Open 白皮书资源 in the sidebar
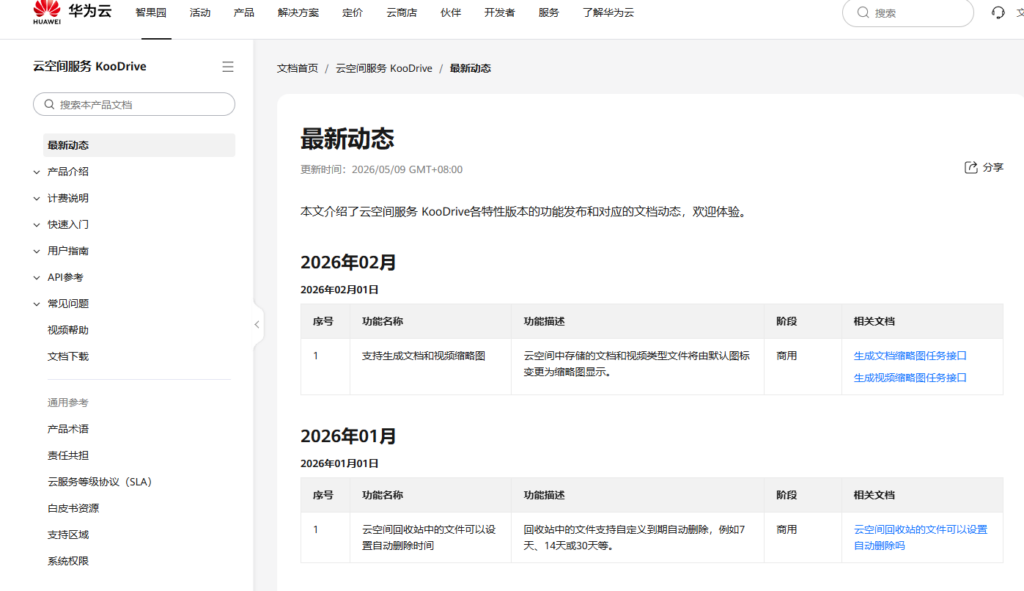Viewport: 1024px width, 591px height. [x=73, y=508]
